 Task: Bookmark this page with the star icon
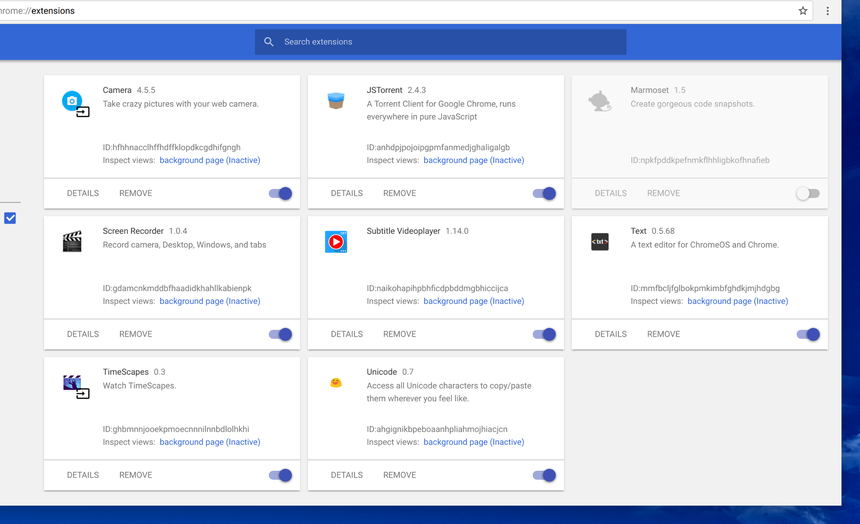click(x=803, y=10)
